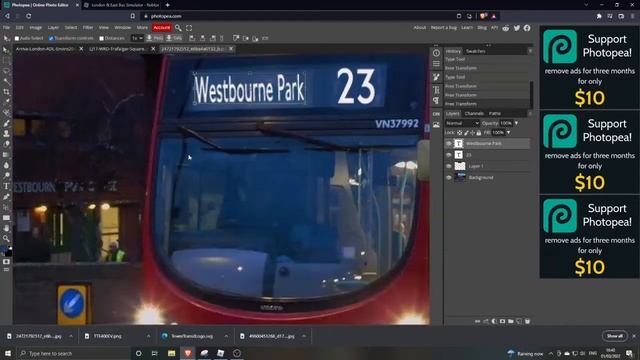Switch to the Swatches tab
The image size is (640, 360).
pyautogui.click(x=476, y=51)
